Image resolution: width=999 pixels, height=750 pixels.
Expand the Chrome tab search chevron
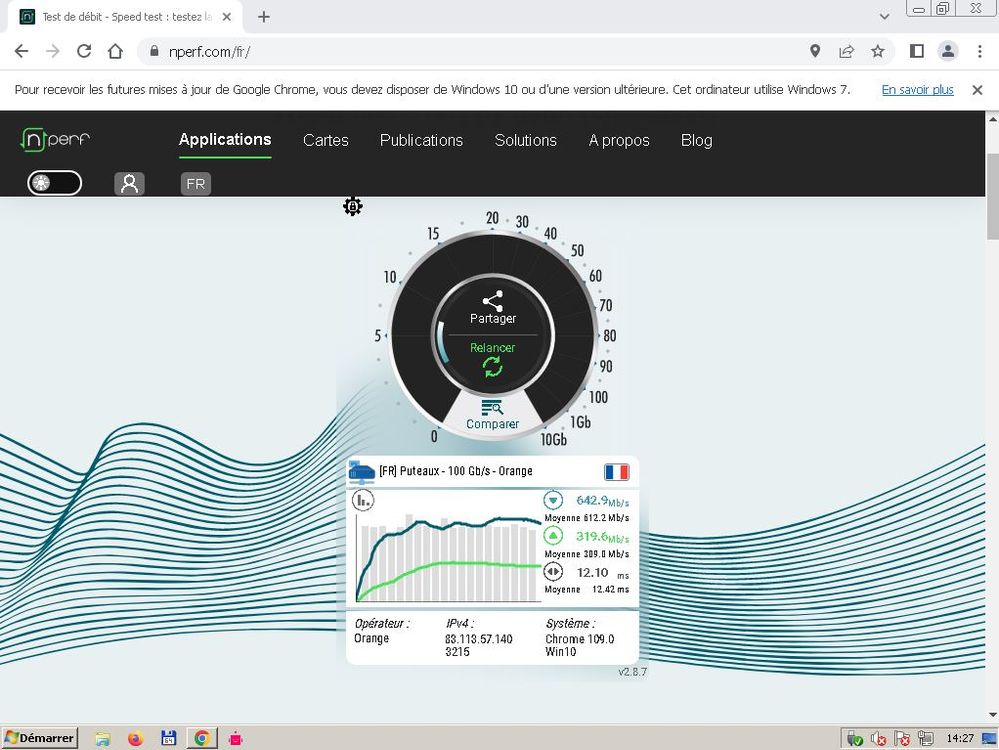[884, 17]
